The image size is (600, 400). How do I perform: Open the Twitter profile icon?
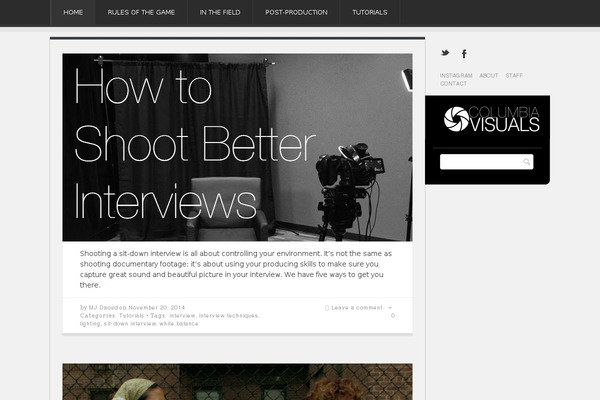click(445, 53)
